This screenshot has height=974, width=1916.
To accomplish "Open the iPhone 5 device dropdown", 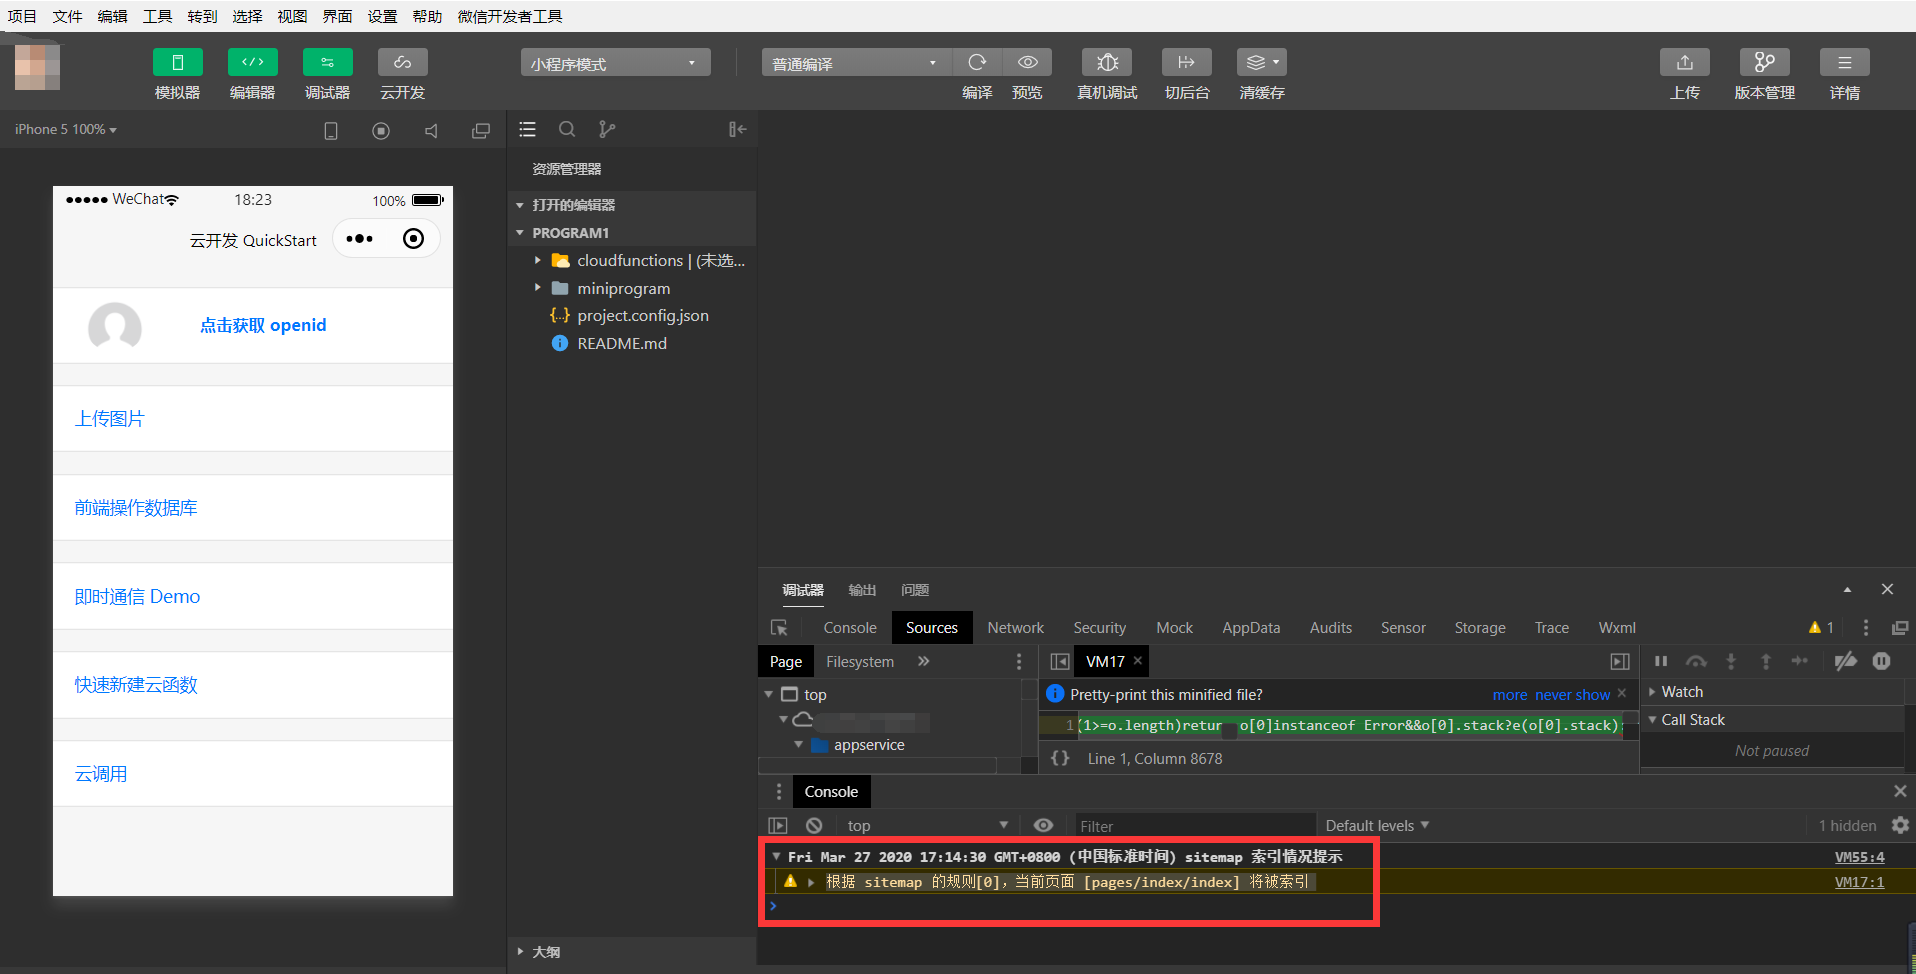I will (63, 129).
